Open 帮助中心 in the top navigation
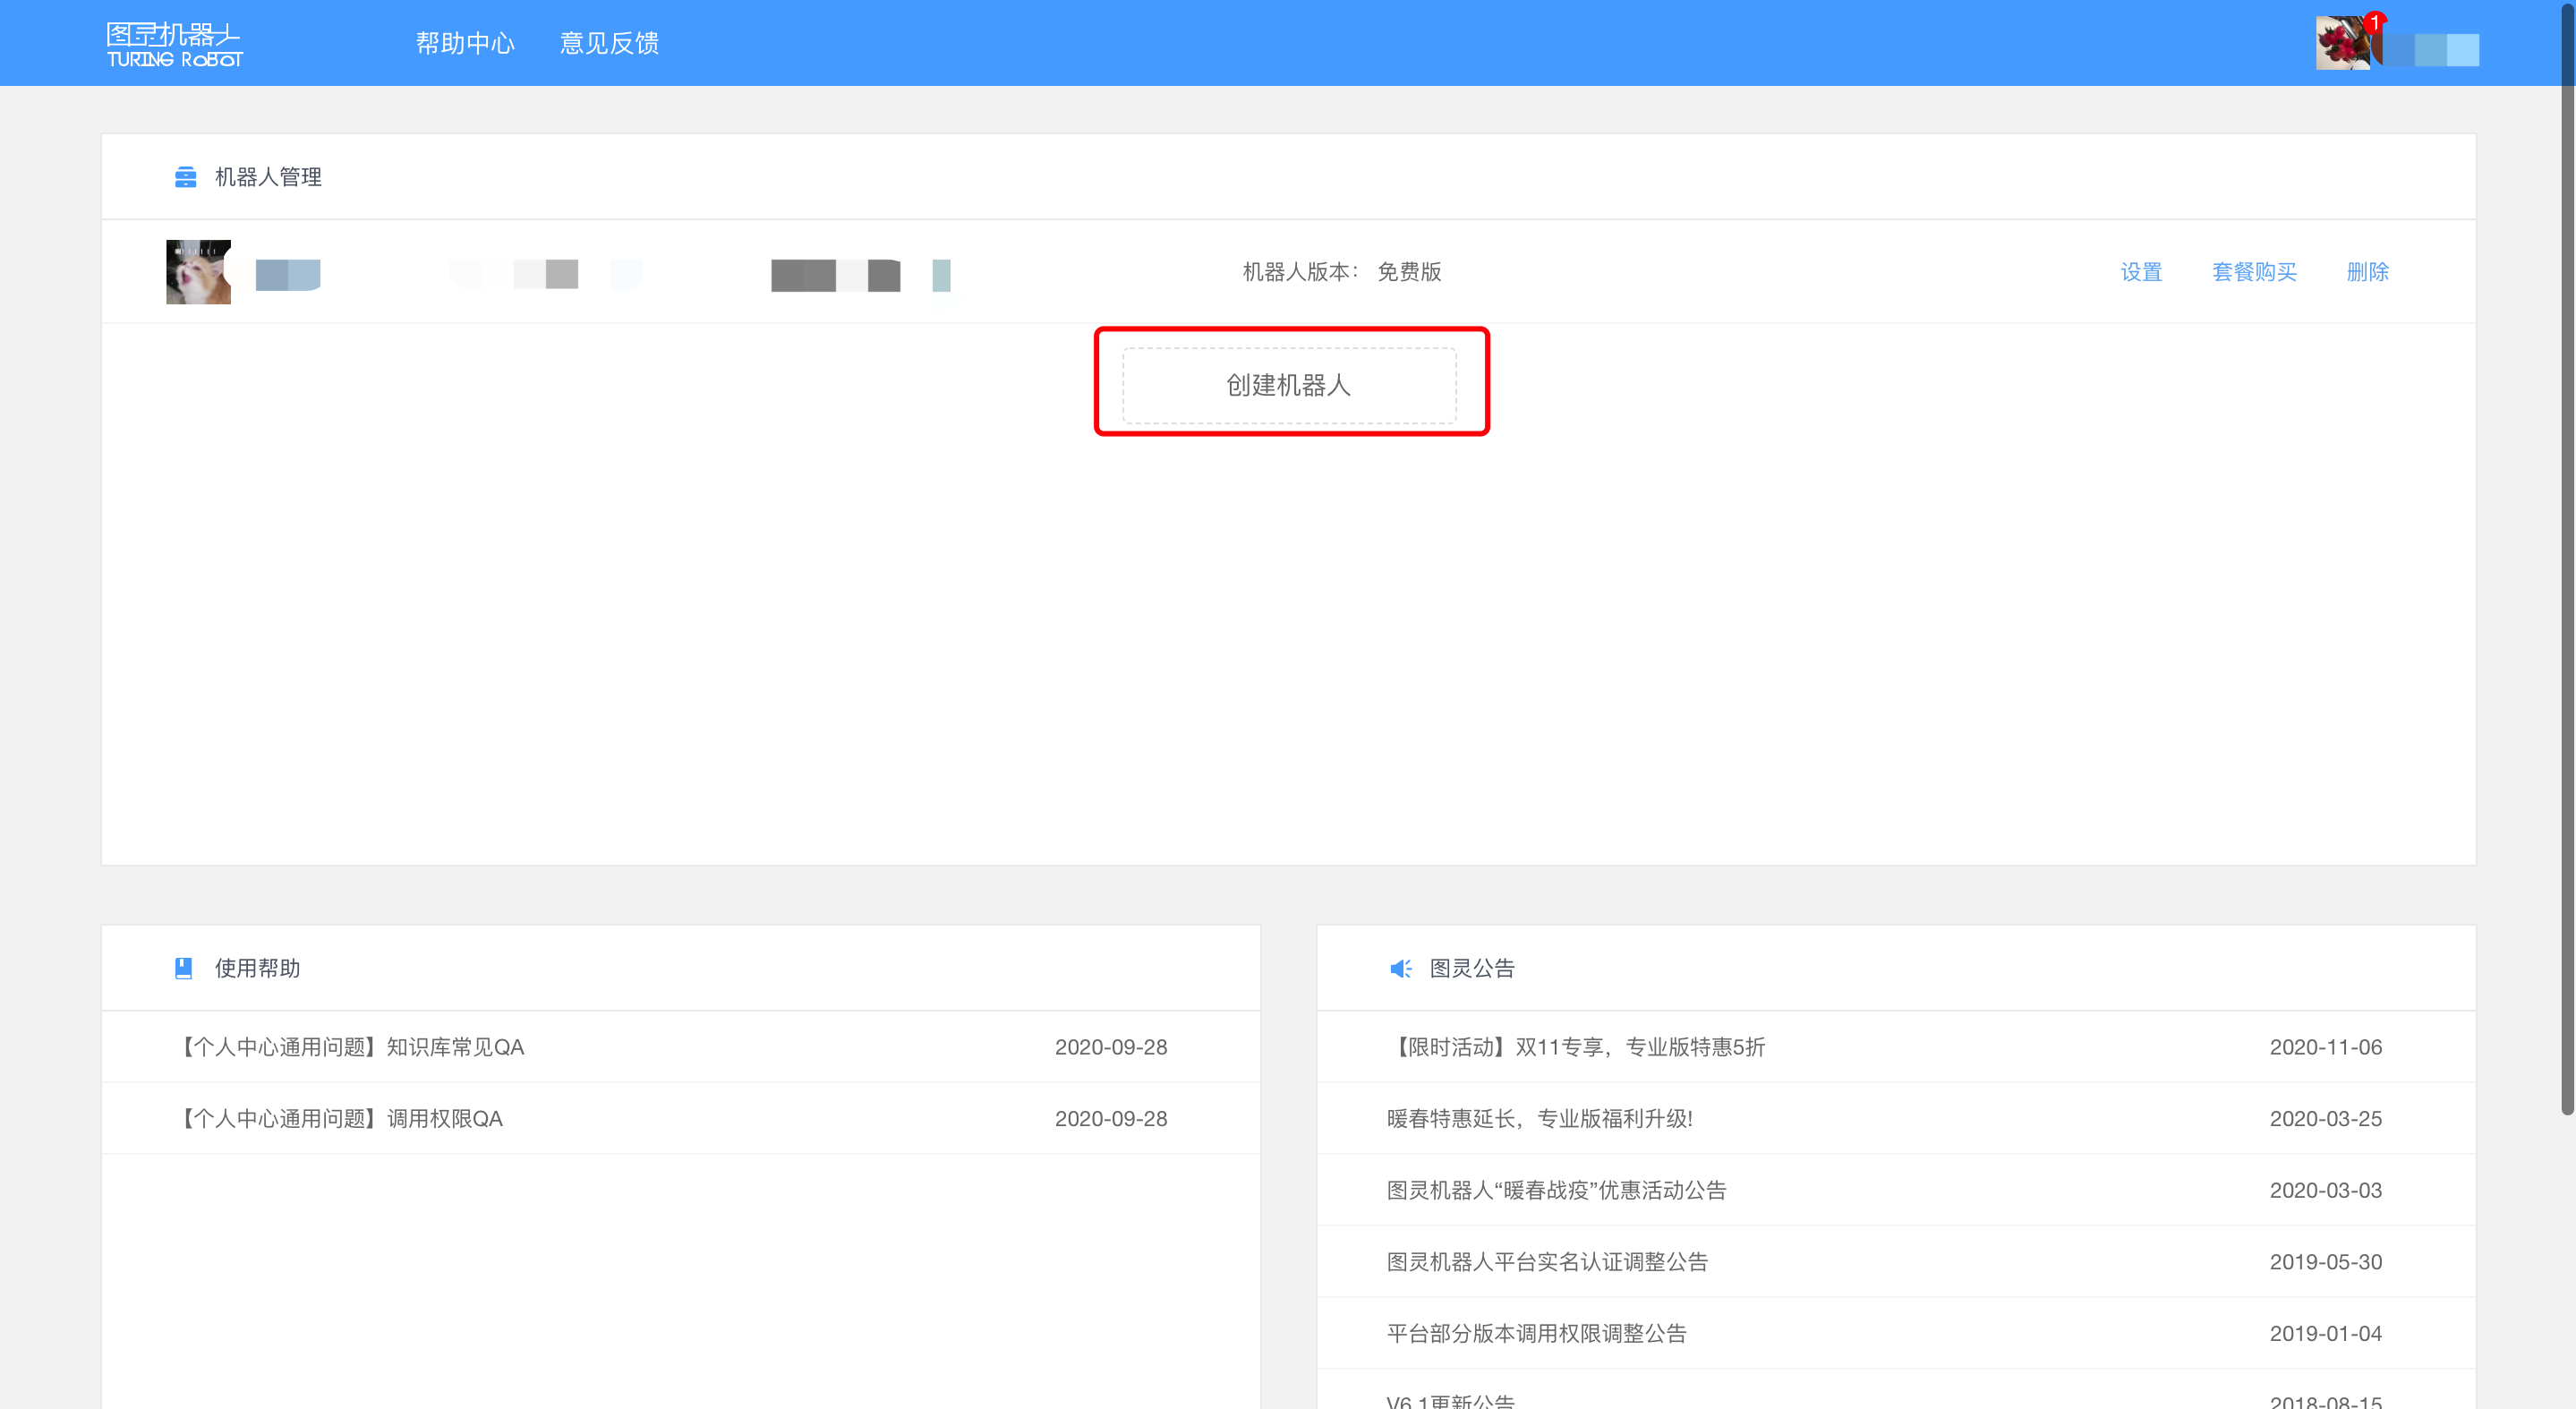 (465, 43)
